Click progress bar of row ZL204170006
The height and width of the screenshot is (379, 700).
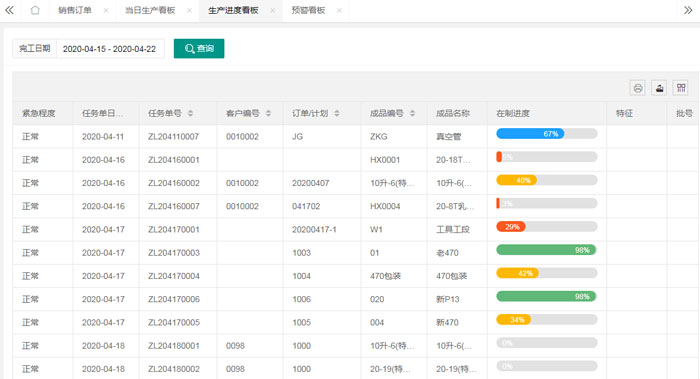546,296
